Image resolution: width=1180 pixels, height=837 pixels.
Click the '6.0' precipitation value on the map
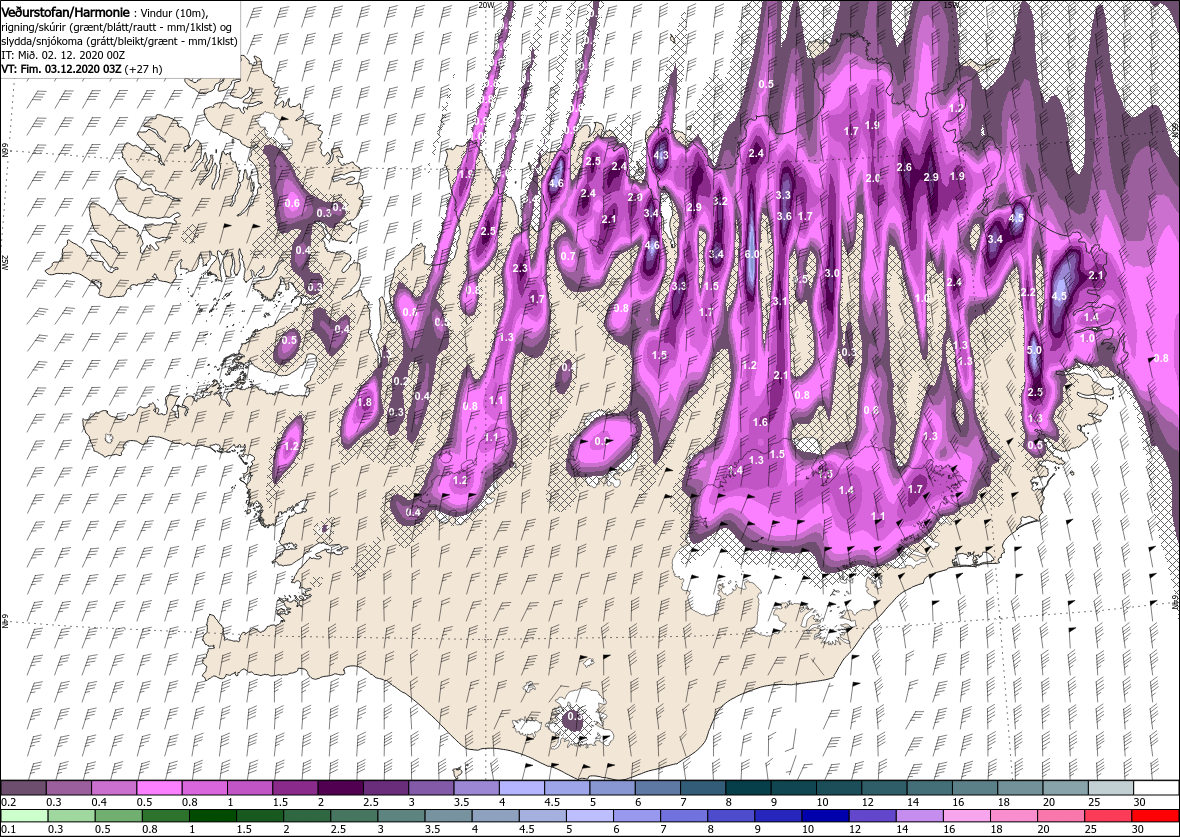[752, 254]
